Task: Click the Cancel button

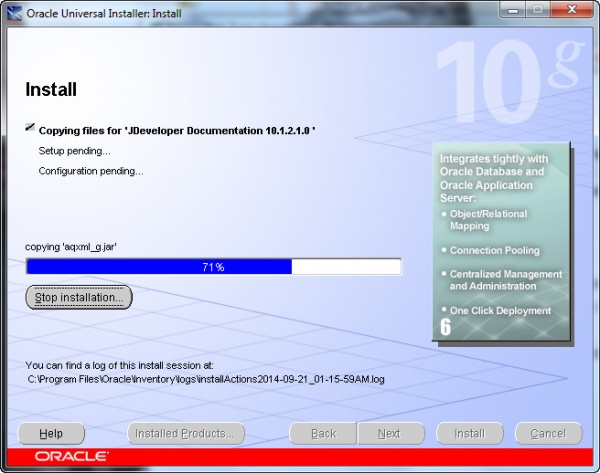Action: click(x=549, y=434)
